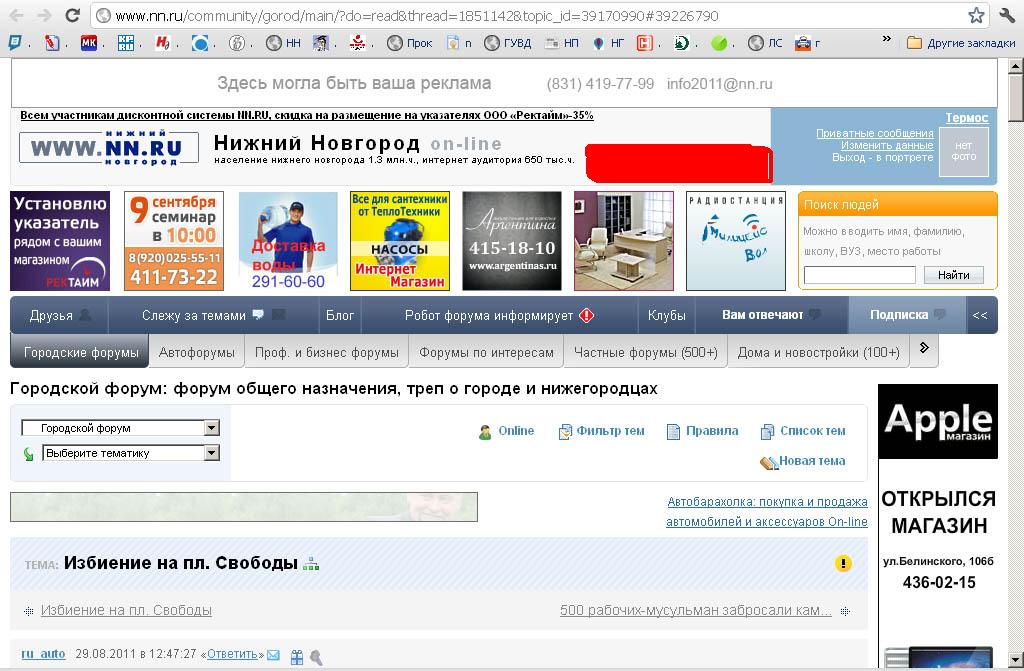The image size is (1024, 671).
Task: Open the МК bookmark icon
Action: 89,43
